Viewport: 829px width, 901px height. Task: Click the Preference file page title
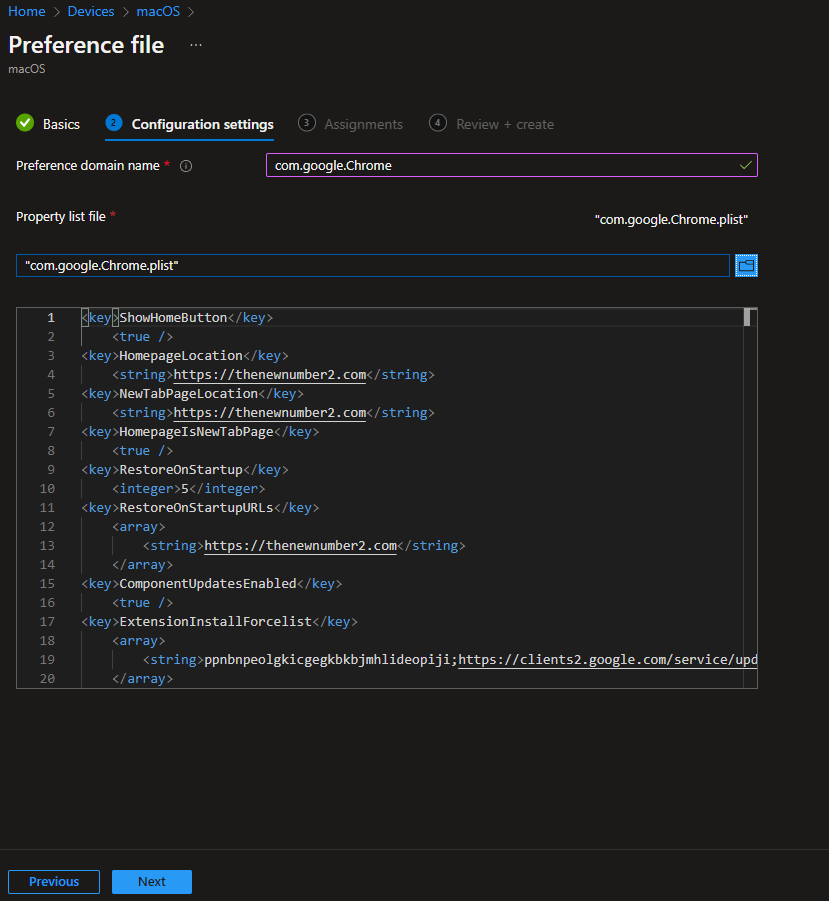86,45
